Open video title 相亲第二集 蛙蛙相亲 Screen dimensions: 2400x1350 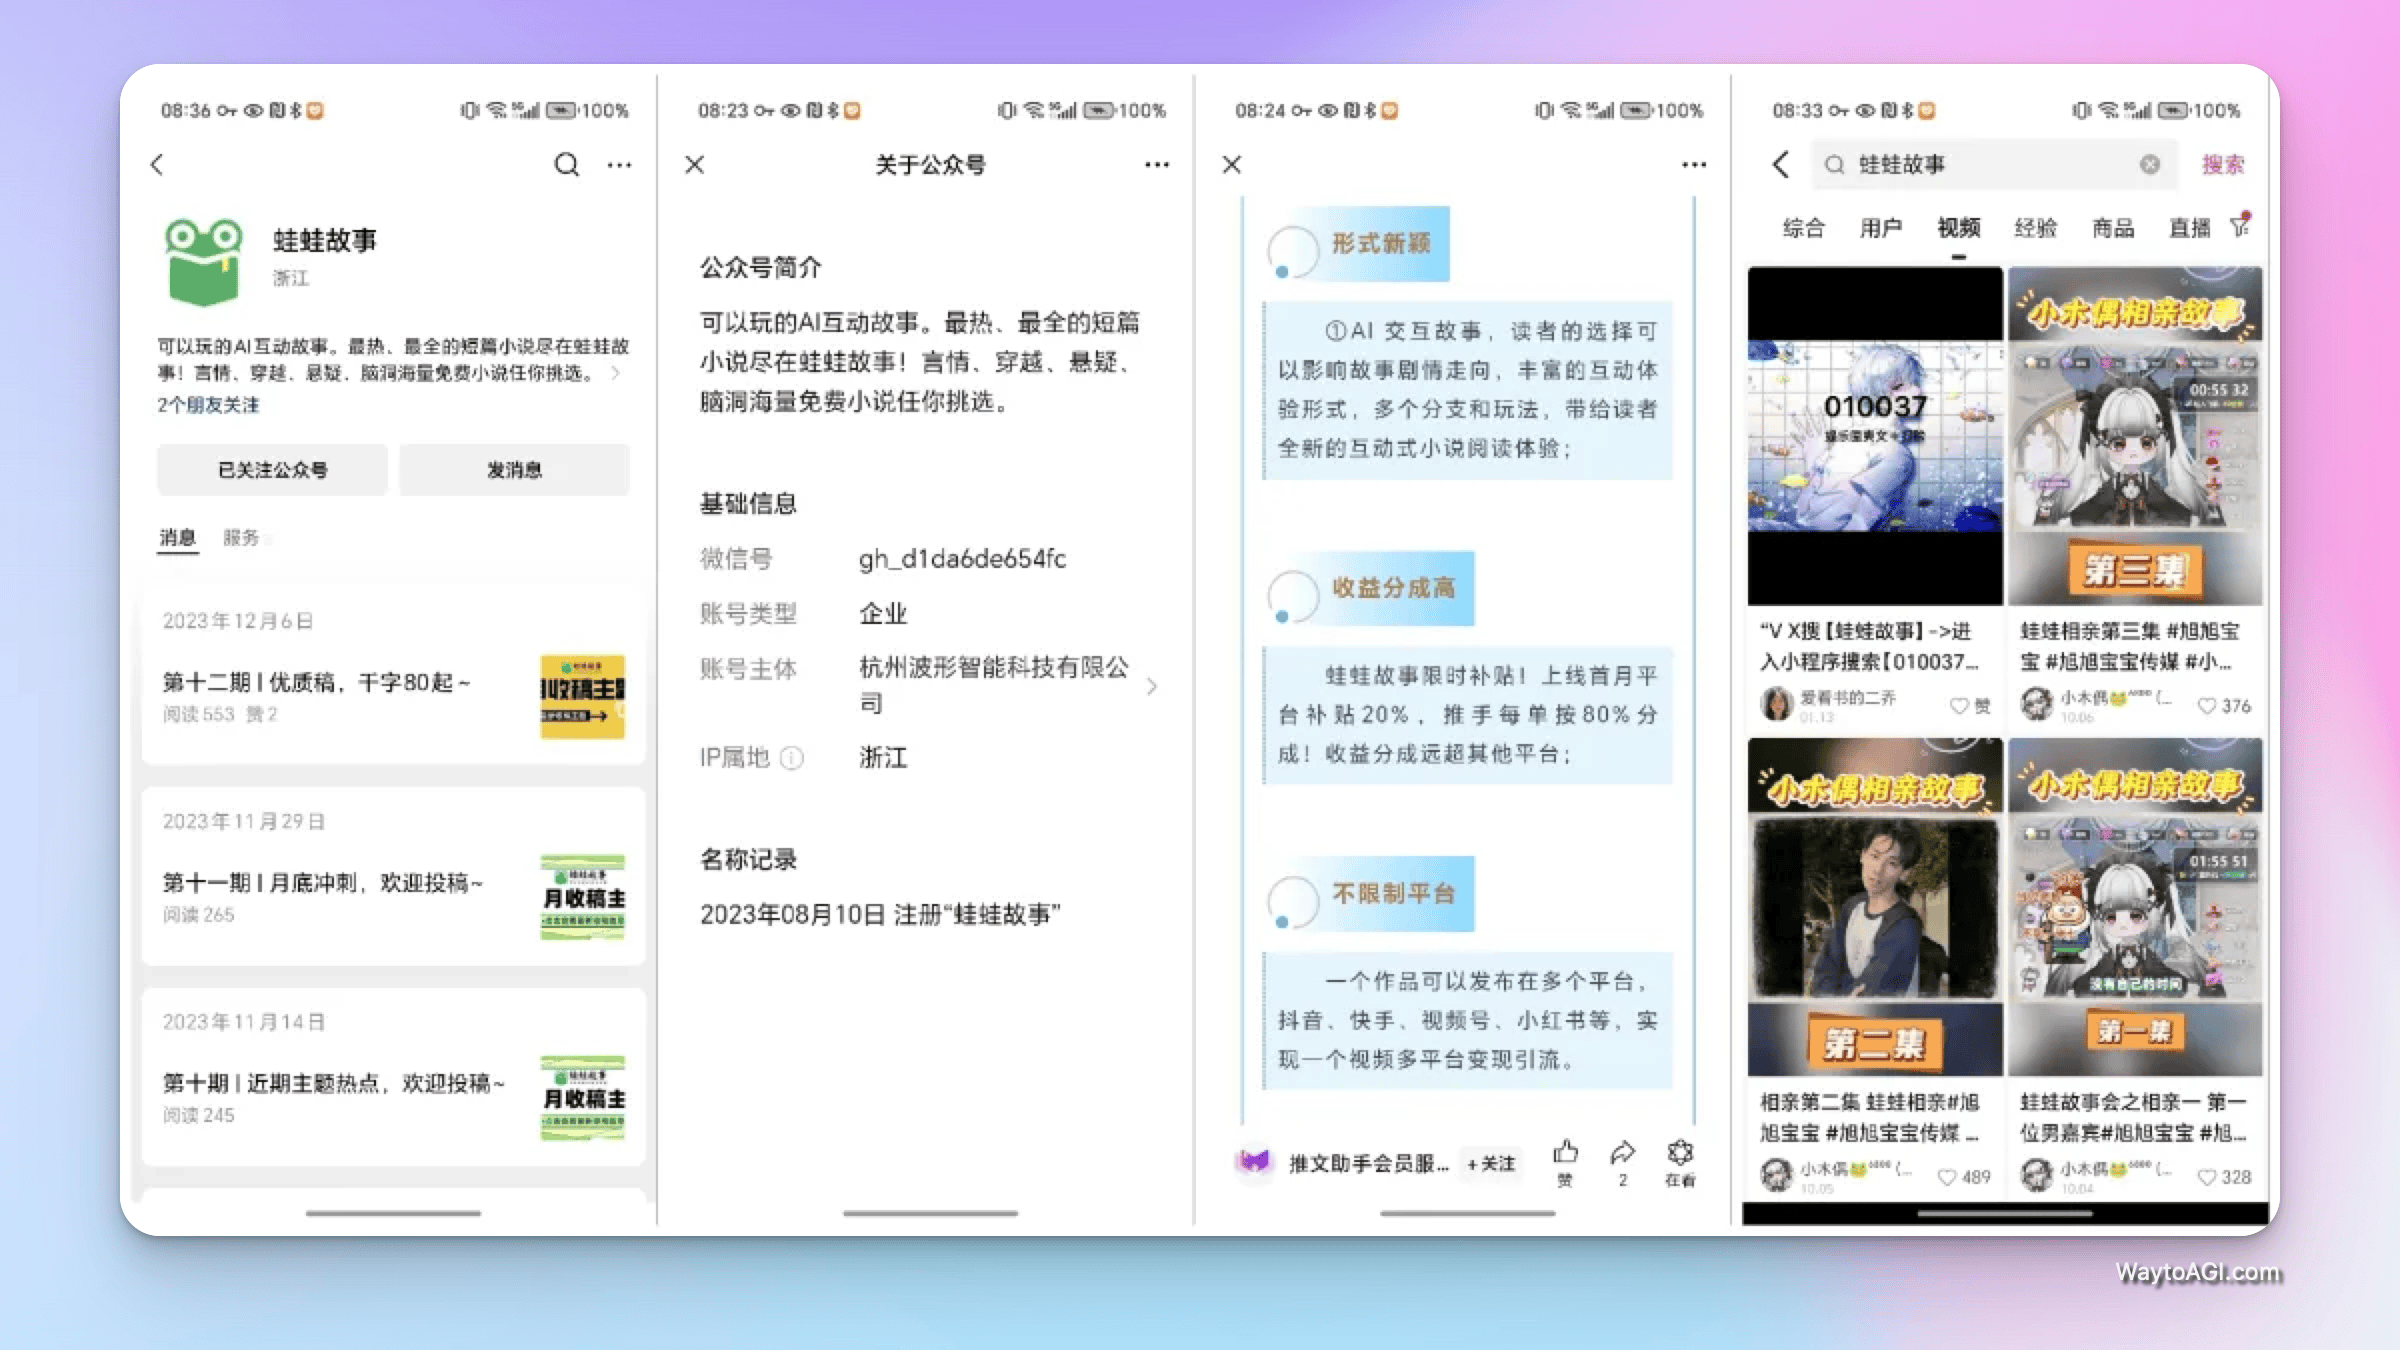point(1870,1117)
